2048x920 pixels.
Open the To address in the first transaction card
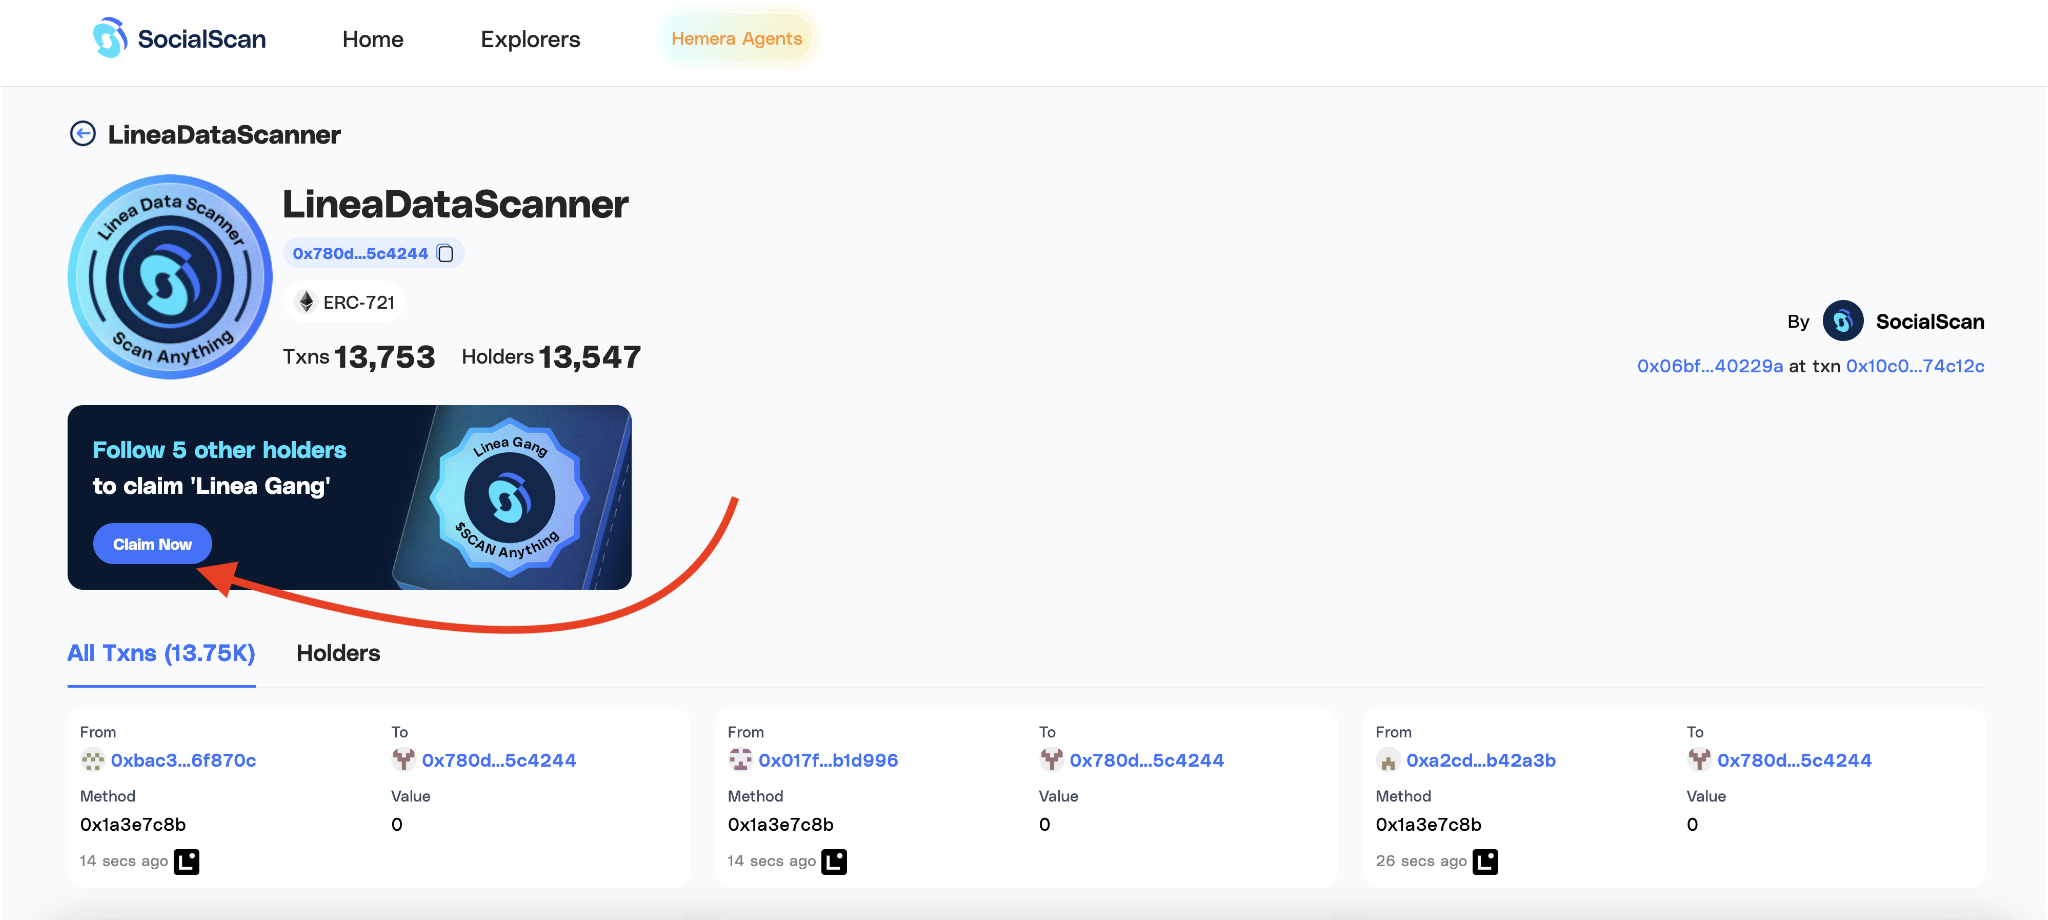pyautogui.click(x=499, y=760)
